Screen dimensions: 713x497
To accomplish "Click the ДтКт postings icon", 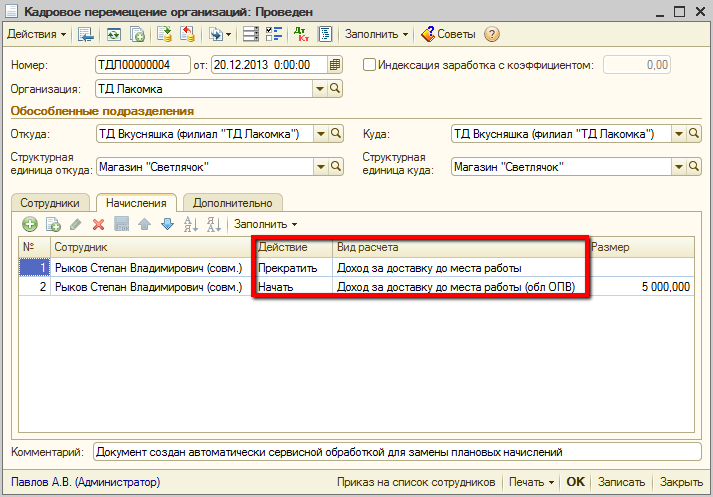I will coord(301,34).
